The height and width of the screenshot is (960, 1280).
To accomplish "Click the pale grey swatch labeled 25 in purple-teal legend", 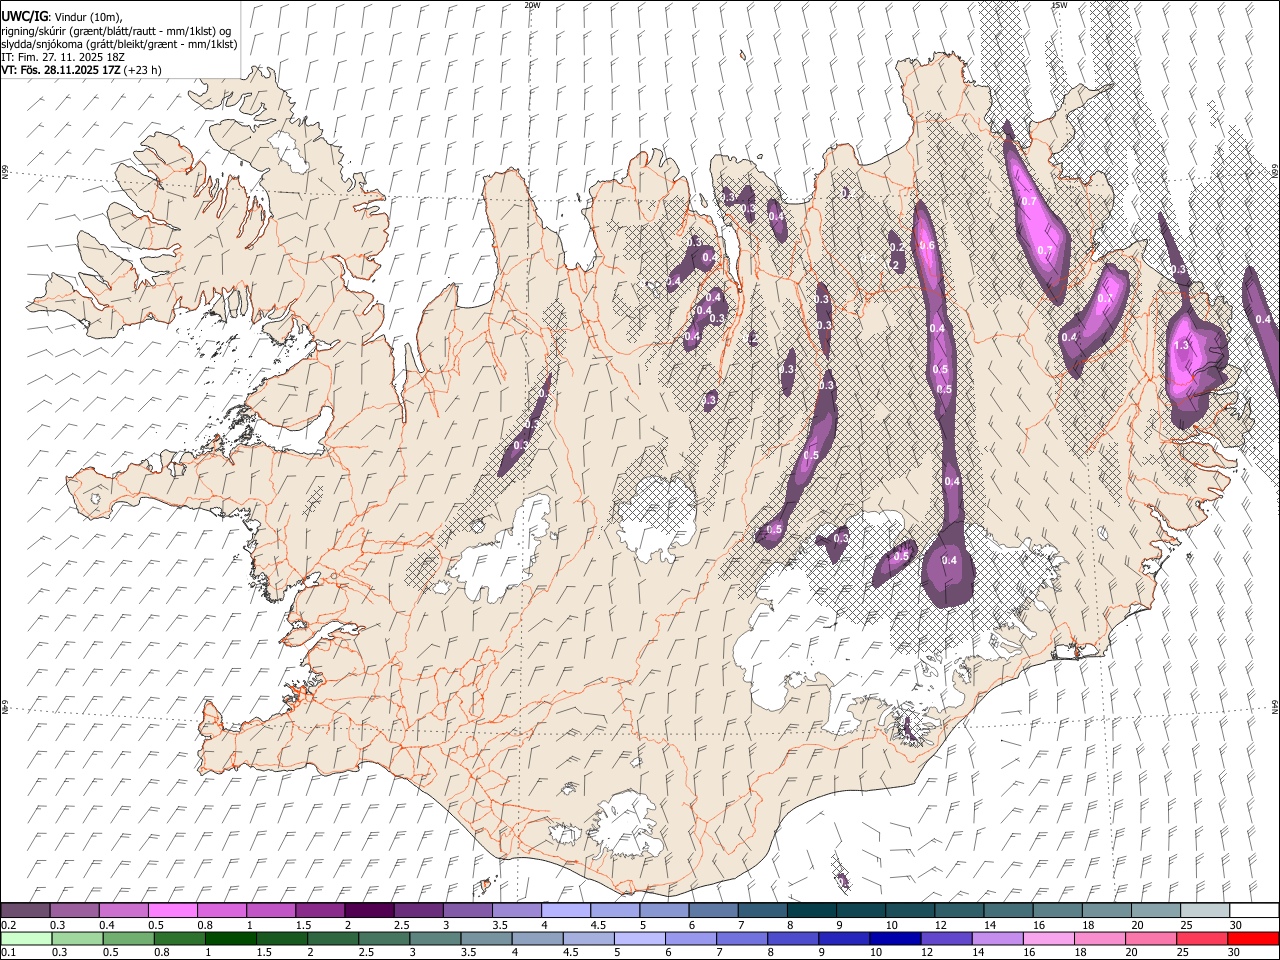I will pos(1206,910).
